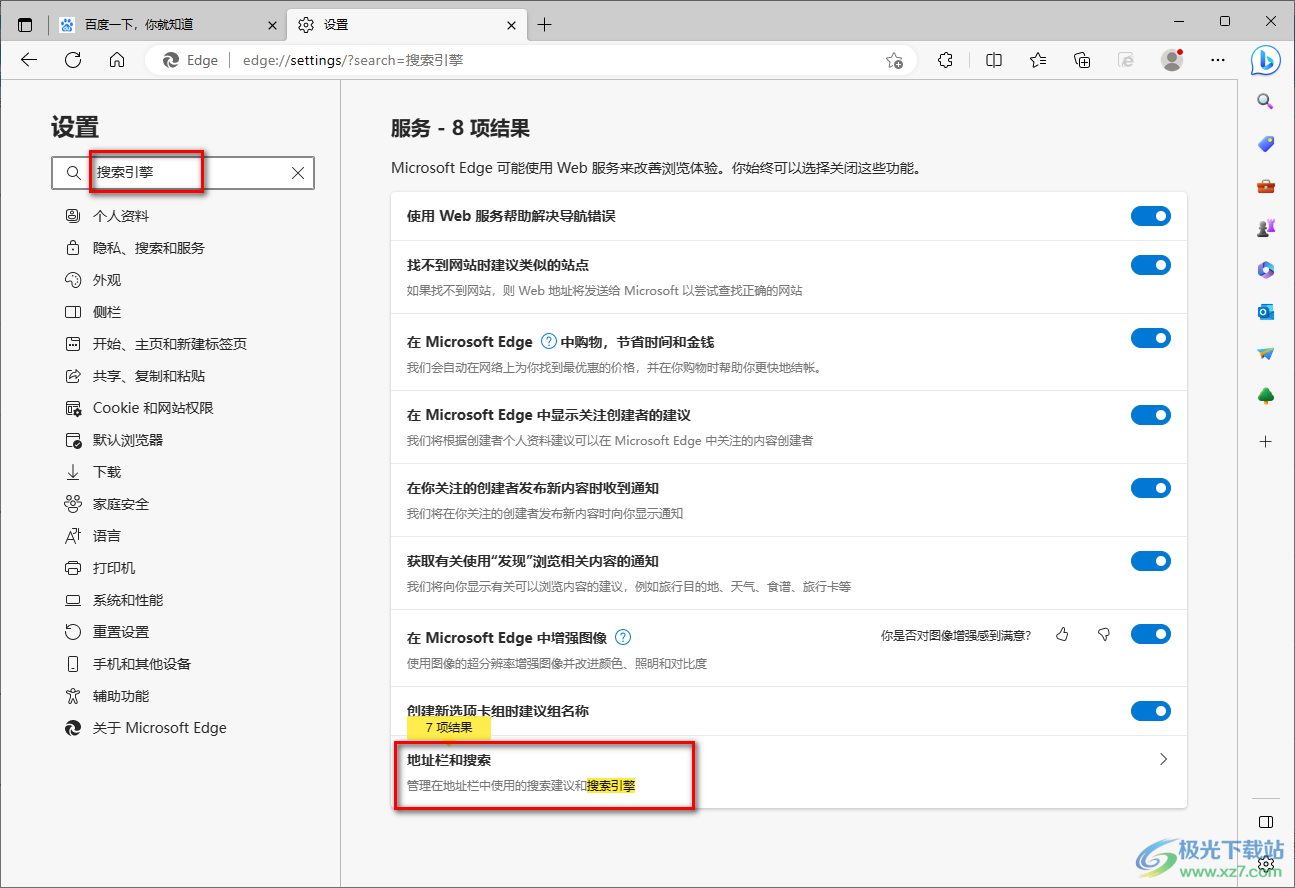Clear the settings search with X icon
This screenshot has width=1295, height=888.
point(298,173)
